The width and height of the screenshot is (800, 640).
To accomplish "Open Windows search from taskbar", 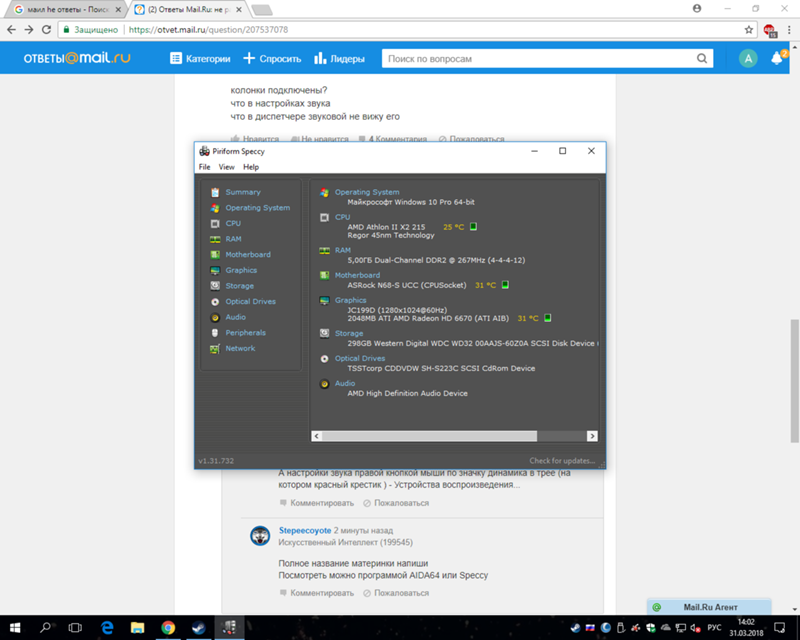I will (x=45, y=627).
